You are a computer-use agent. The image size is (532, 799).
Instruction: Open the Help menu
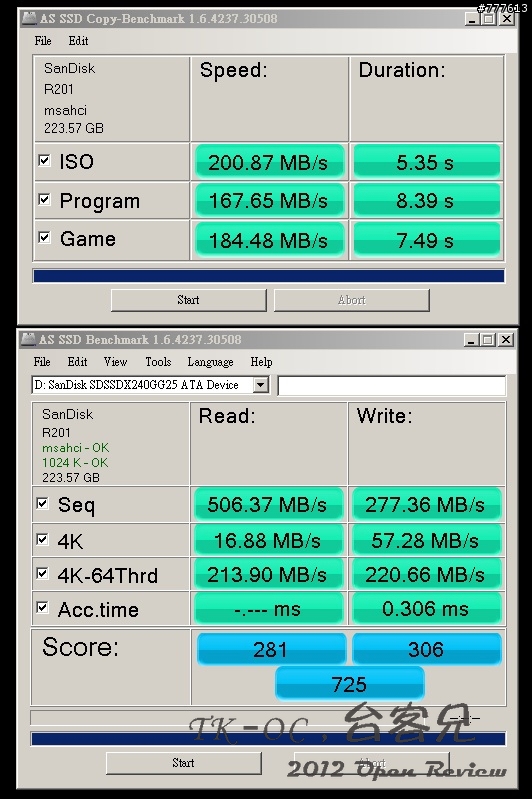click(x=261, y=362)
